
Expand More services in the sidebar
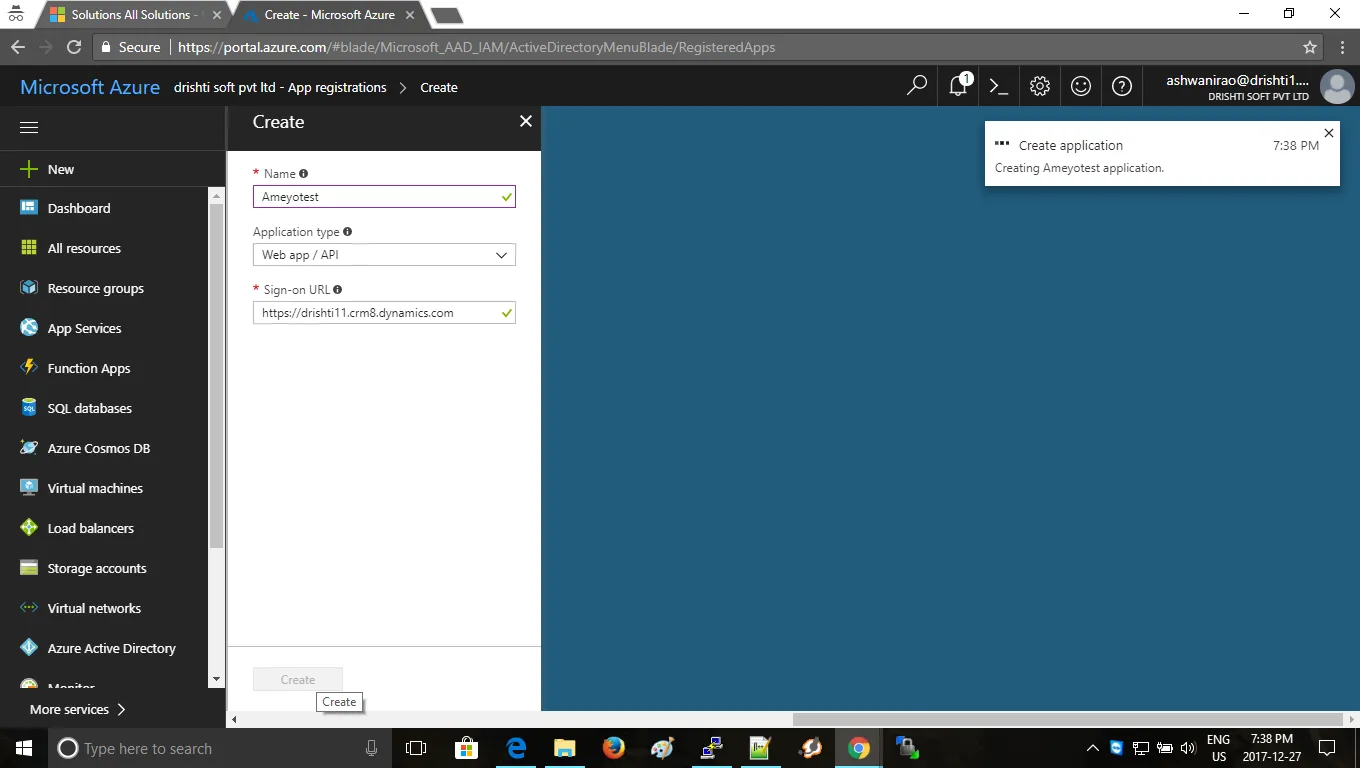click(78, 709)
